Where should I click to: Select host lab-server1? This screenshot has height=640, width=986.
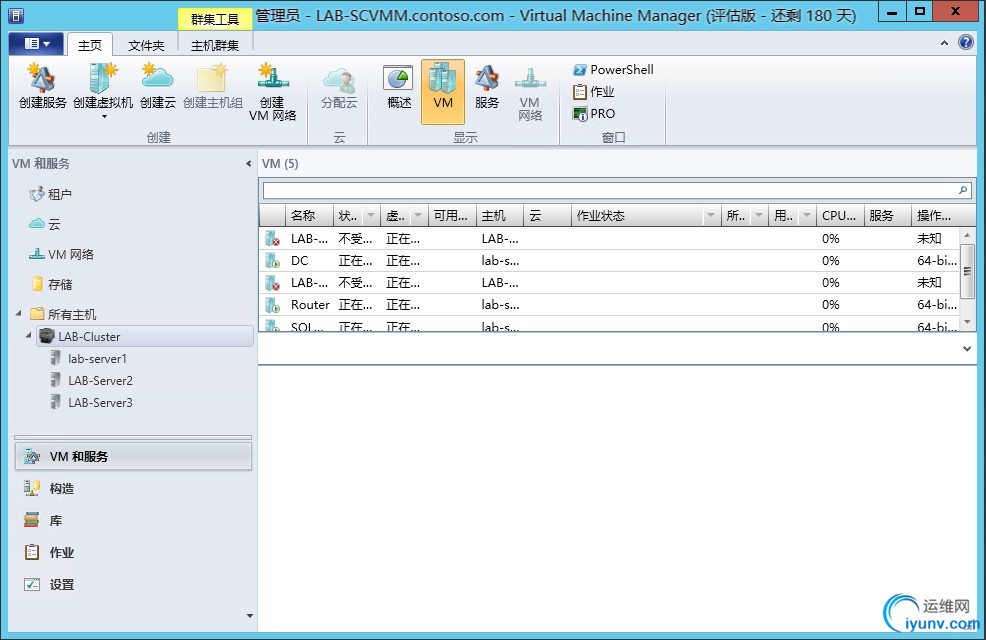[x=89, y=359]
